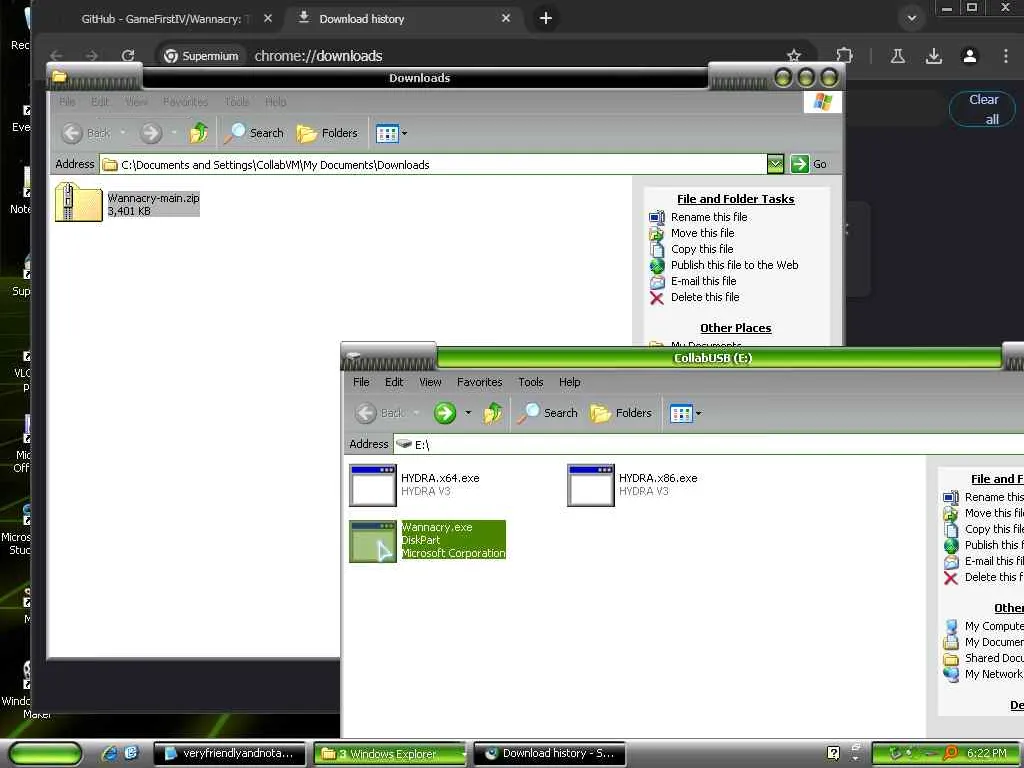1024x768 pixels.
Task: Click My Computer icon in CollabUSB Other Places
Action: [x=951, y=626]
